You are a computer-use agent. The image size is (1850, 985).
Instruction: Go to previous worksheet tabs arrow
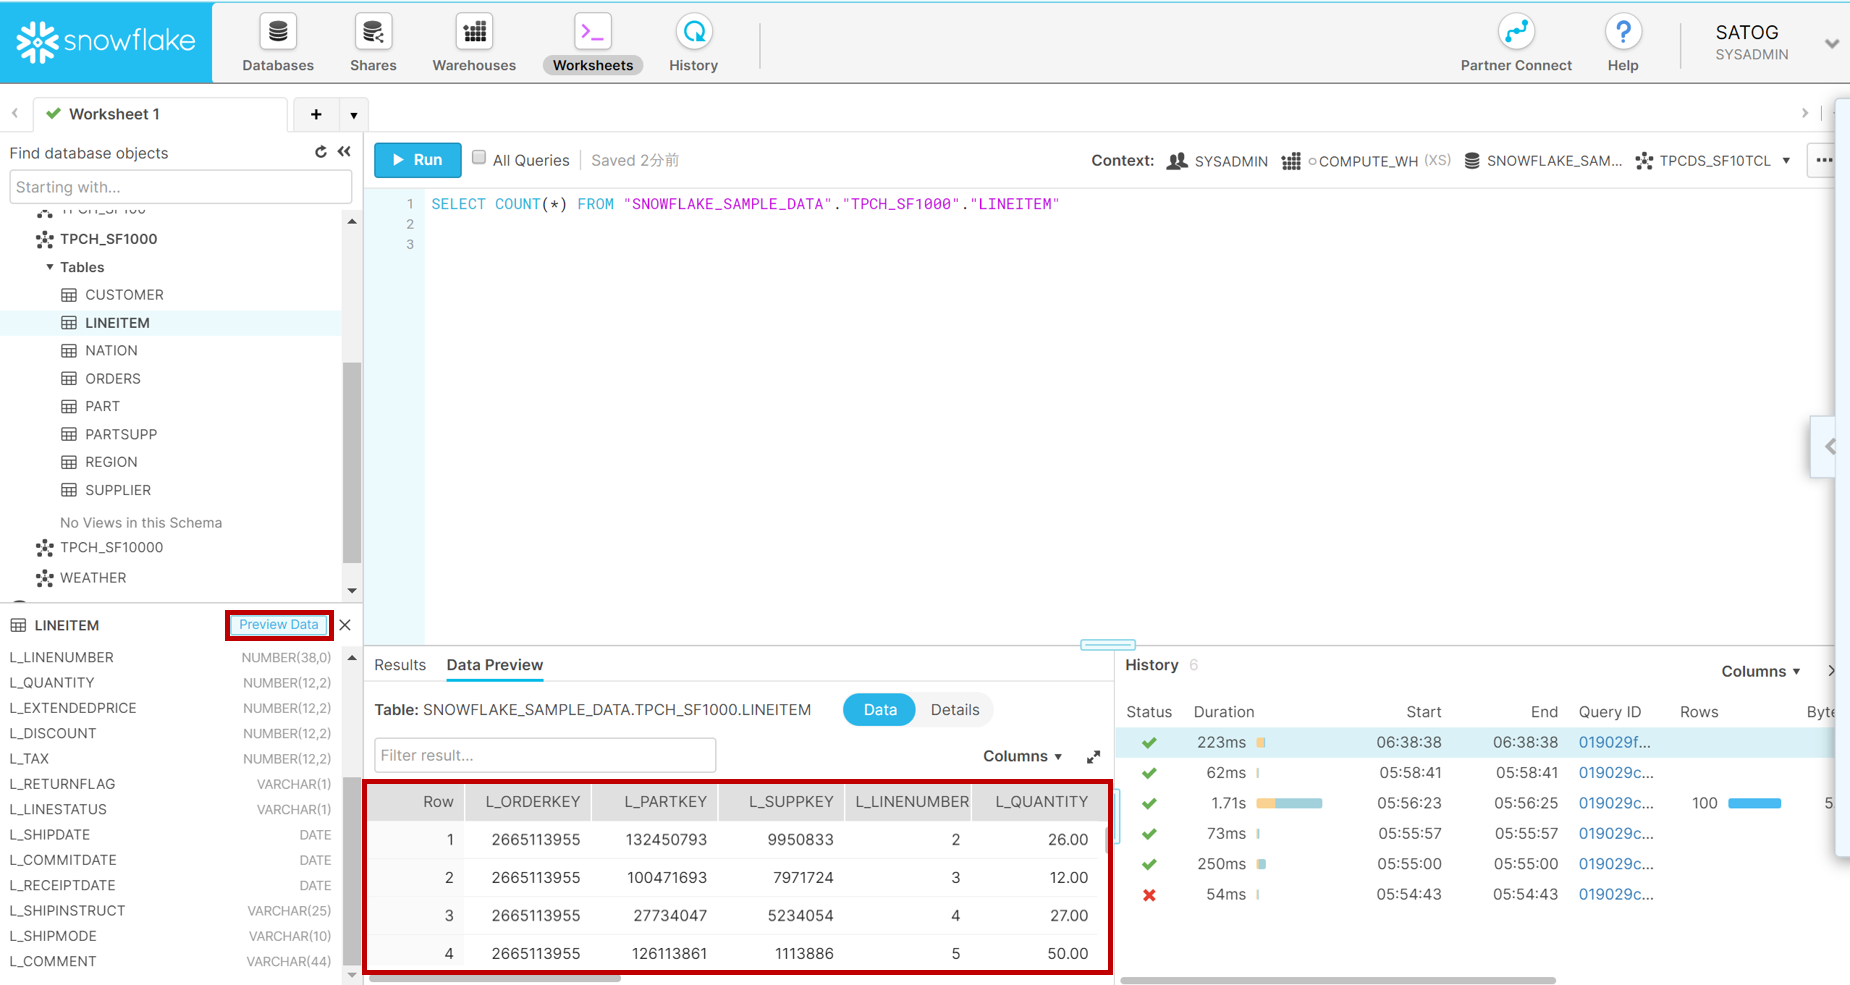pos(15,114)
